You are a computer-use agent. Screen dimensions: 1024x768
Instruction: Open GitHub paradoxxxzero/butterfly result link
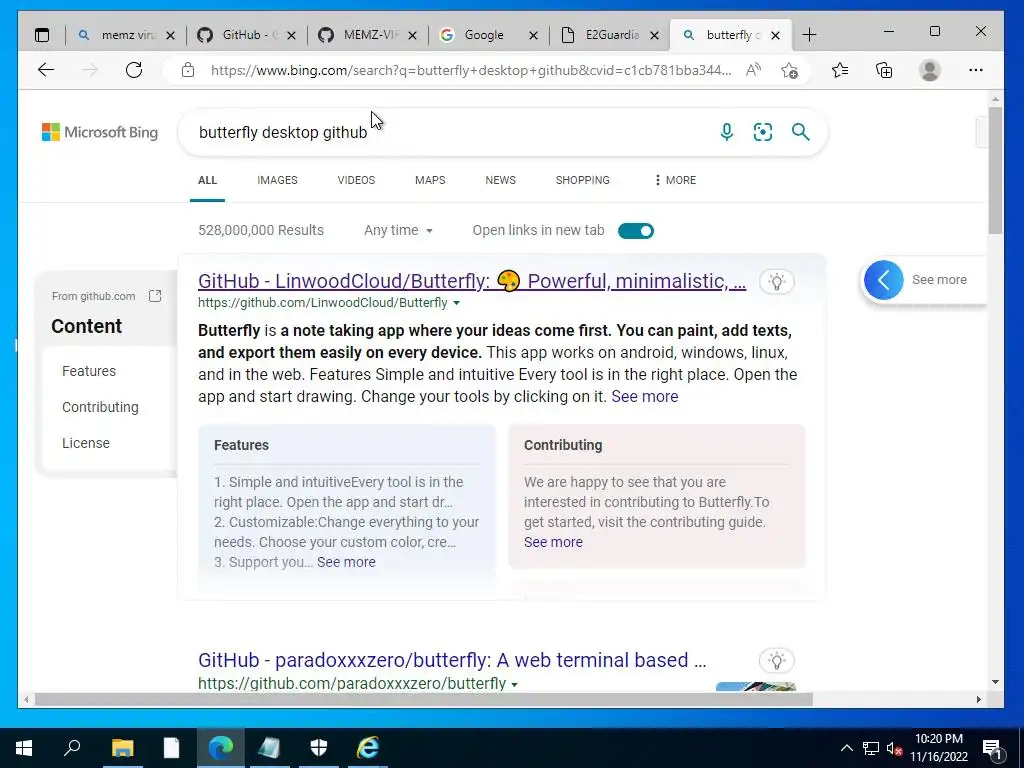point(452,660)
